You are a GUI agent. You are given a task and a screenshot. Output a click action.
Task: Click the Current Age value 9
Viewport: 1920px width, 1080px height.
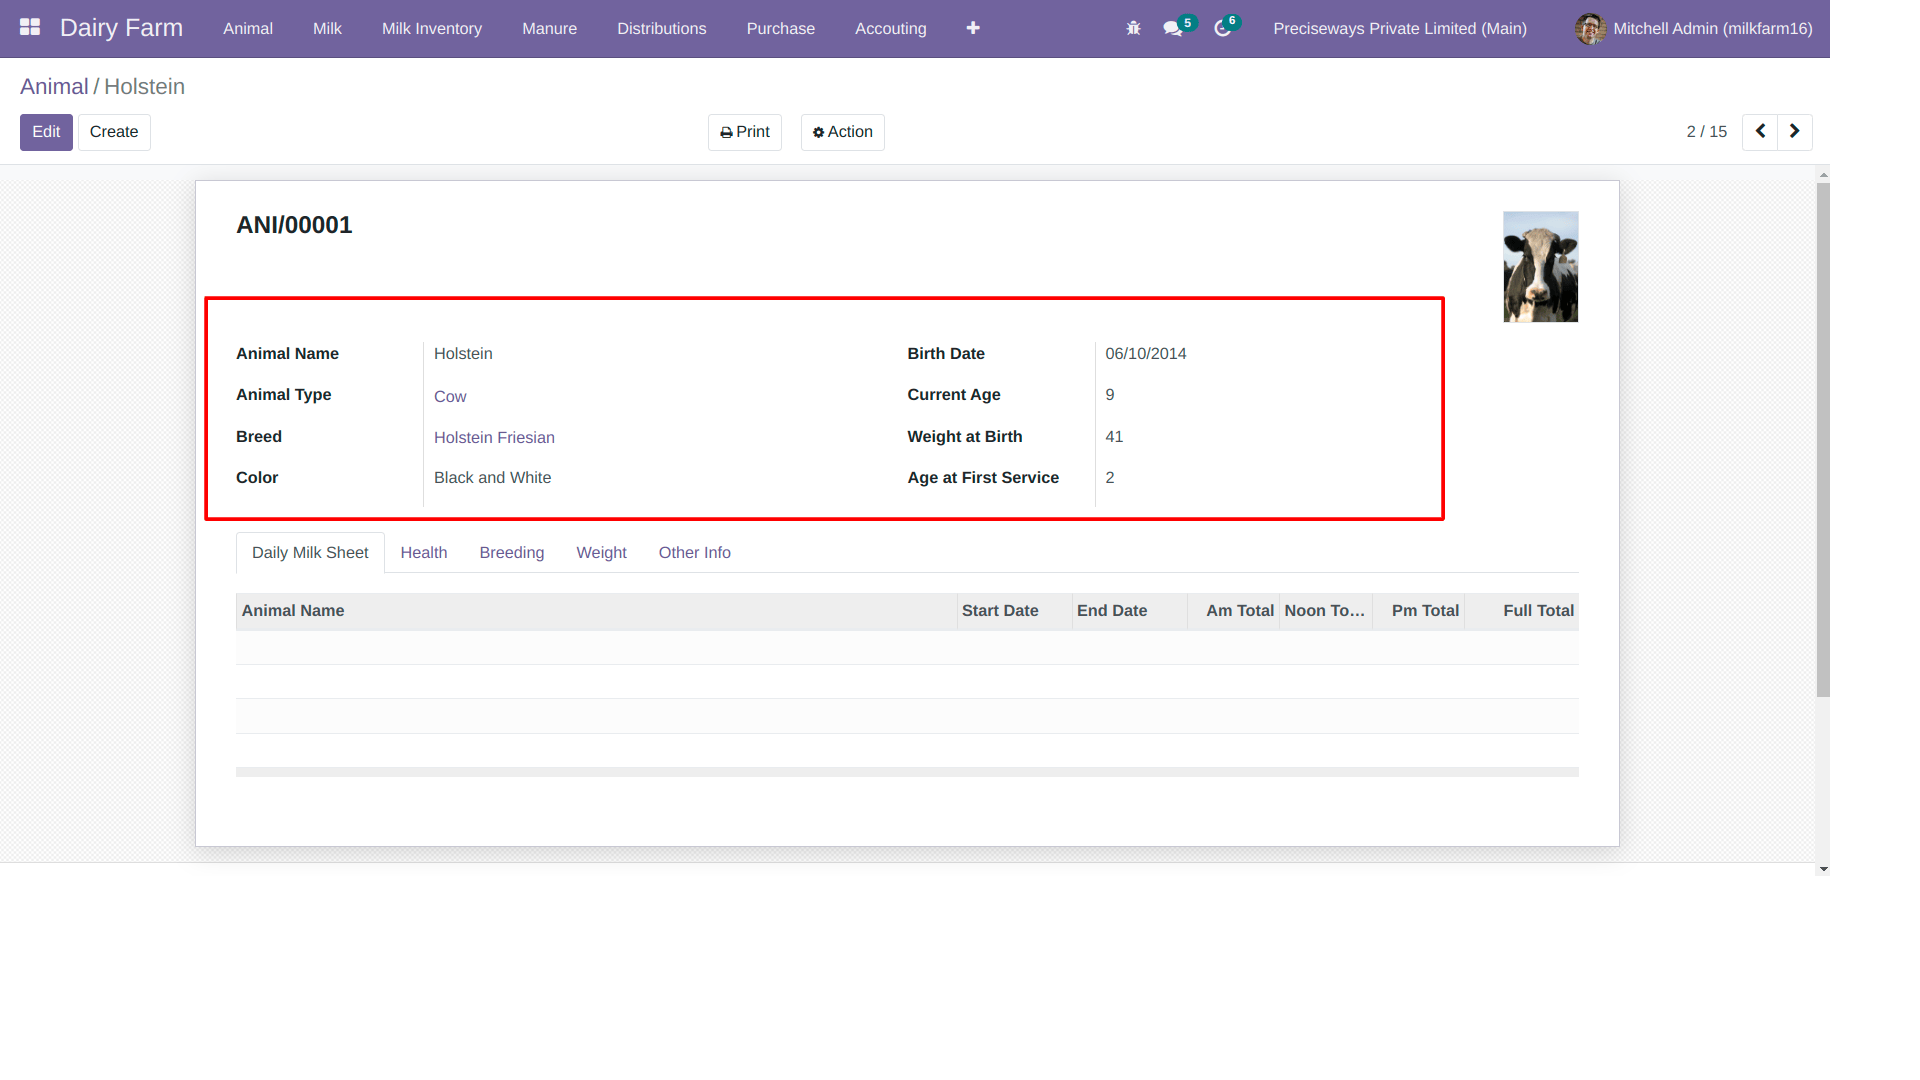tap(1110, 395)
